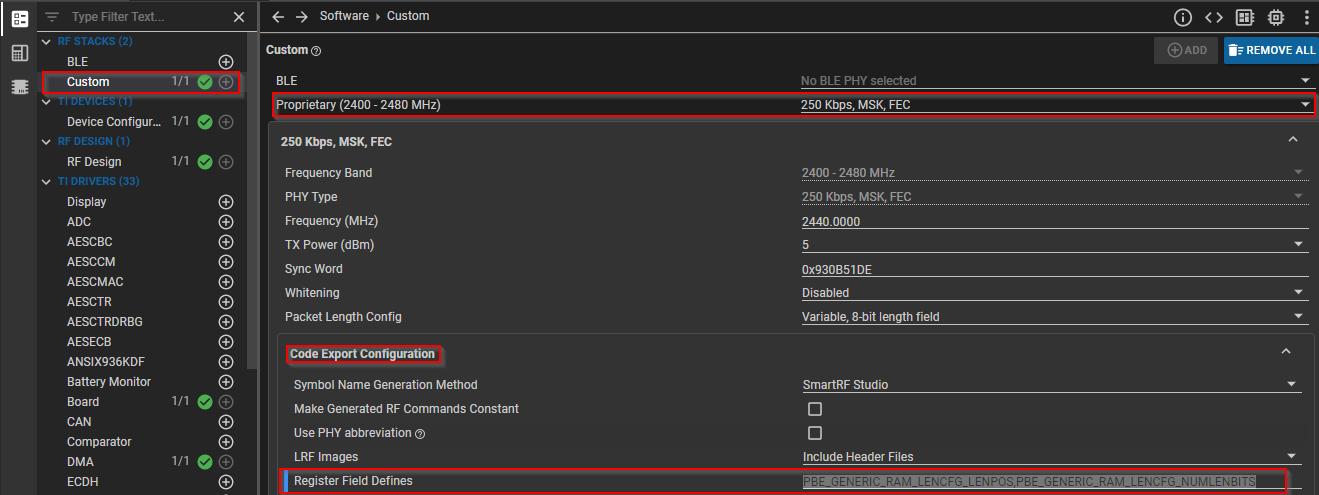Add an AESCBC driver instance
The width and height of the screenshot is (1319, 495).
click(x=226, y=242)
